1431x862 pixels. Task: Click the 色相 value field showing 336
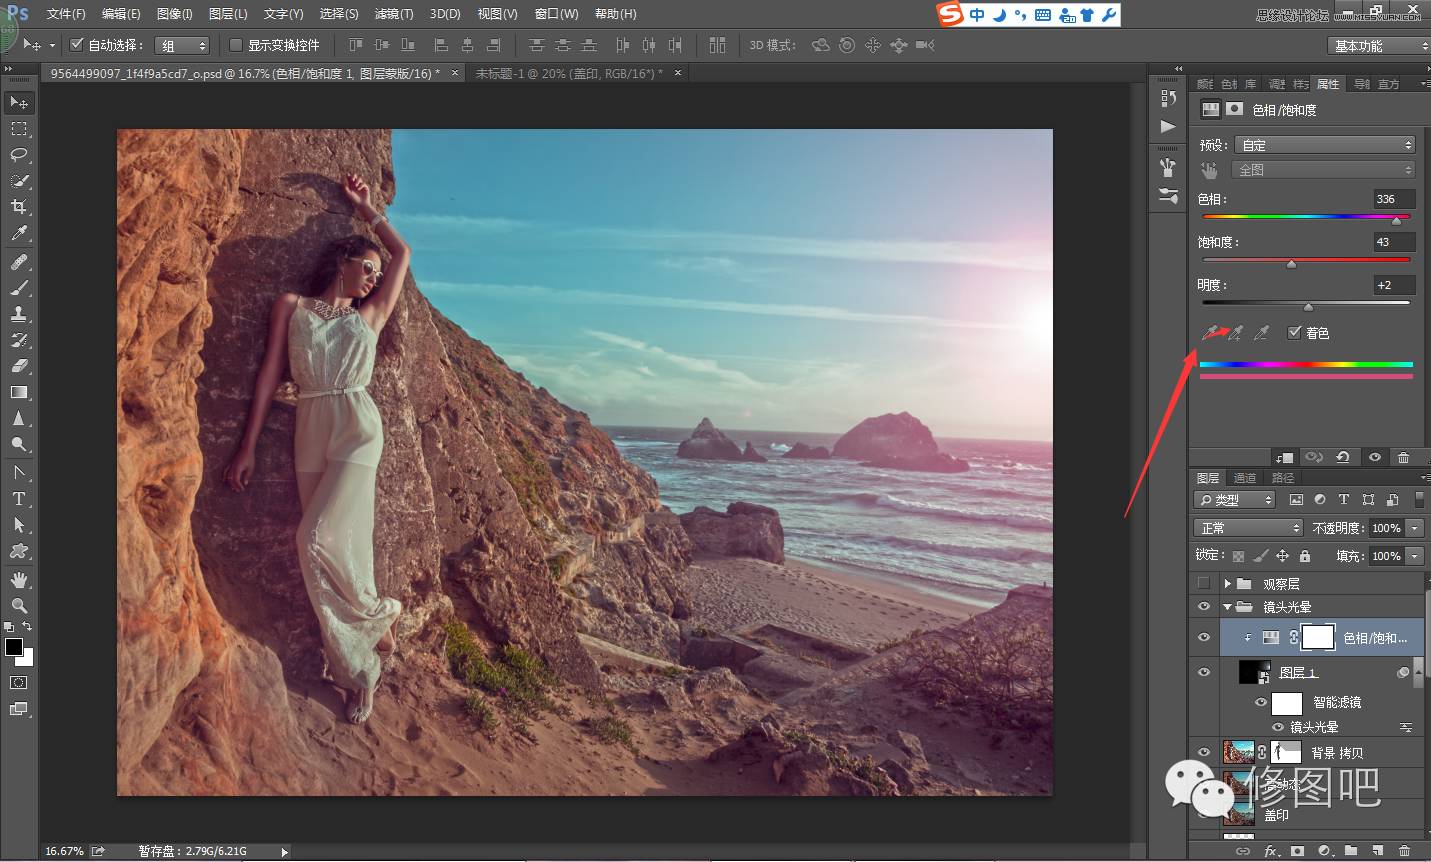pyautogui.click(x=1394, y=199)
